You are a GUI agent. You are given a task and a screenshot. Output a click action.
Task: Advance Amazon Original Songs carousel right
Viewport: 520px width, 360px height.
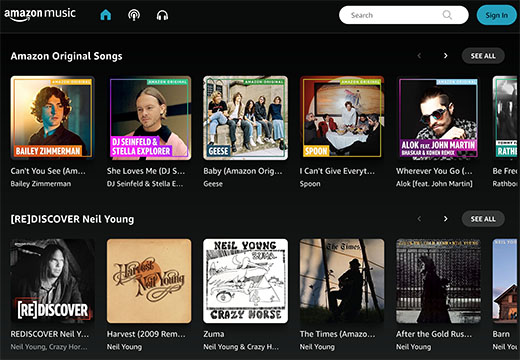pyautogui.click(x=446, y=56)
